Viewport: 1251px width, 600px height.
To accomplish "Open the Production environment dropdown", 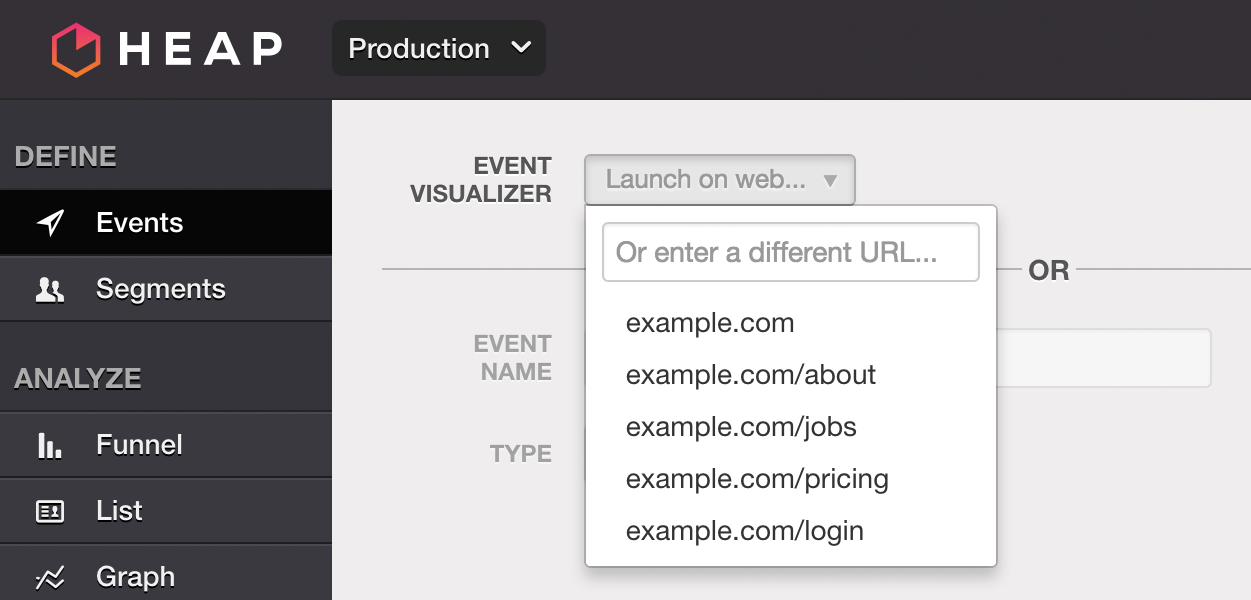I will point(439,49).
